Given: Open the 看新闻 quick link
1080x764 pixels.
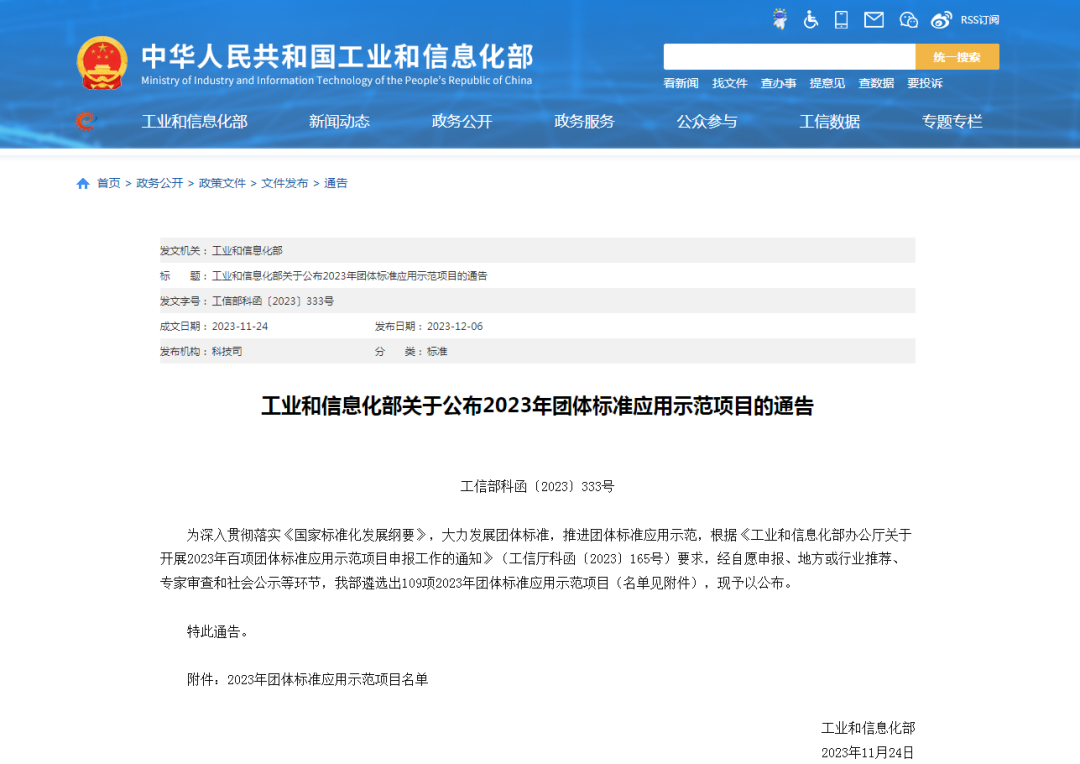Looking at the screenshot, I should pyautogui.click(x=681, y=83).
